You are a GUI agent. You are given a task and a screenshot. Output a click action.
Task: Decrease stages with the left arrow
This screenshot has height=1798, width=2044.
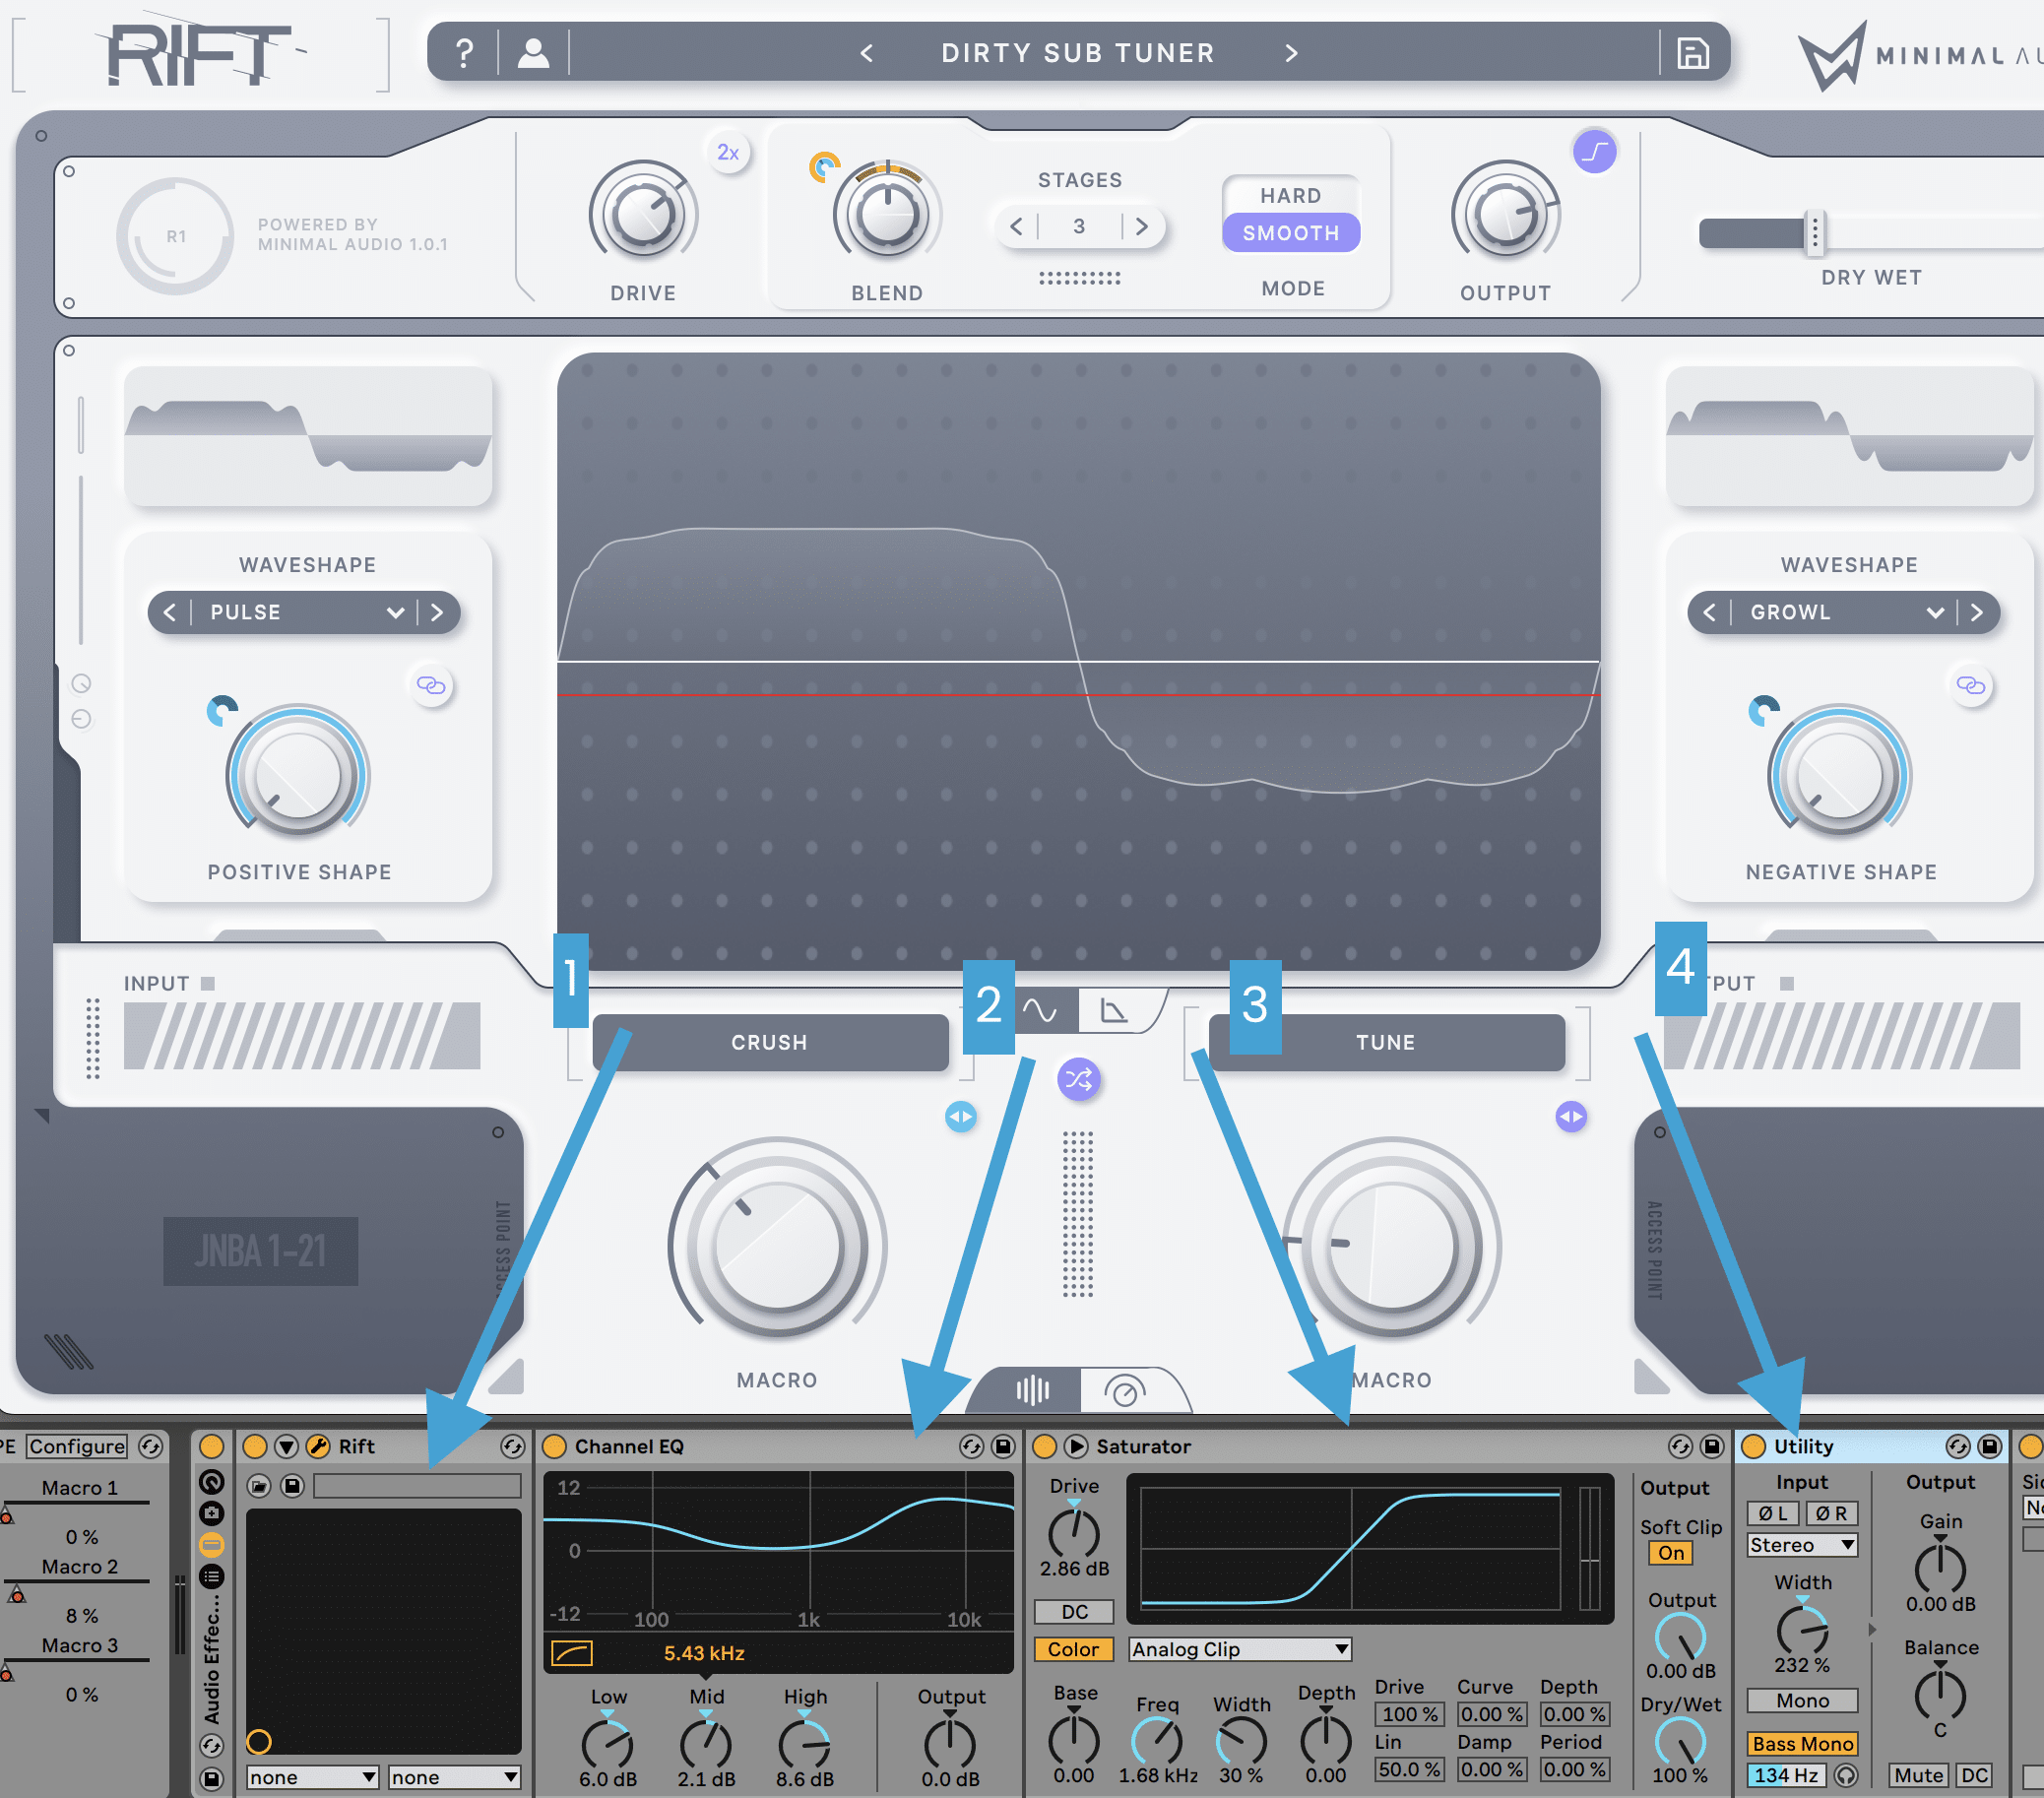(1016, 226)
